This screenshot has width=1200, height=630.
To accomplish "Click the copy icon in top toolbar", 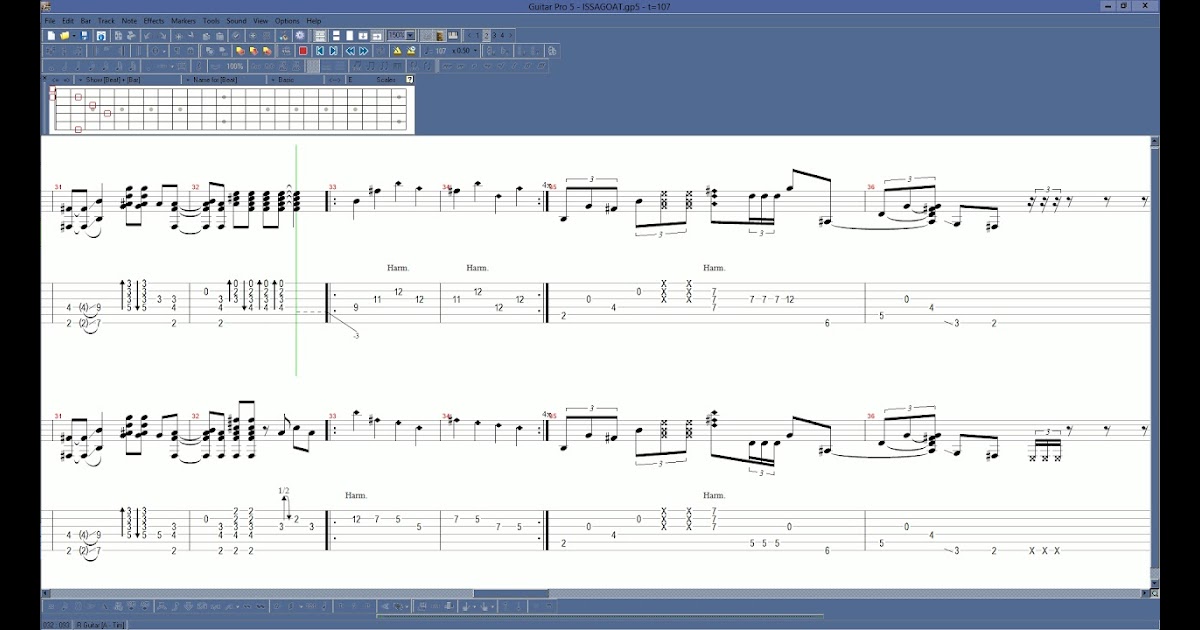I will pos(205,36).
